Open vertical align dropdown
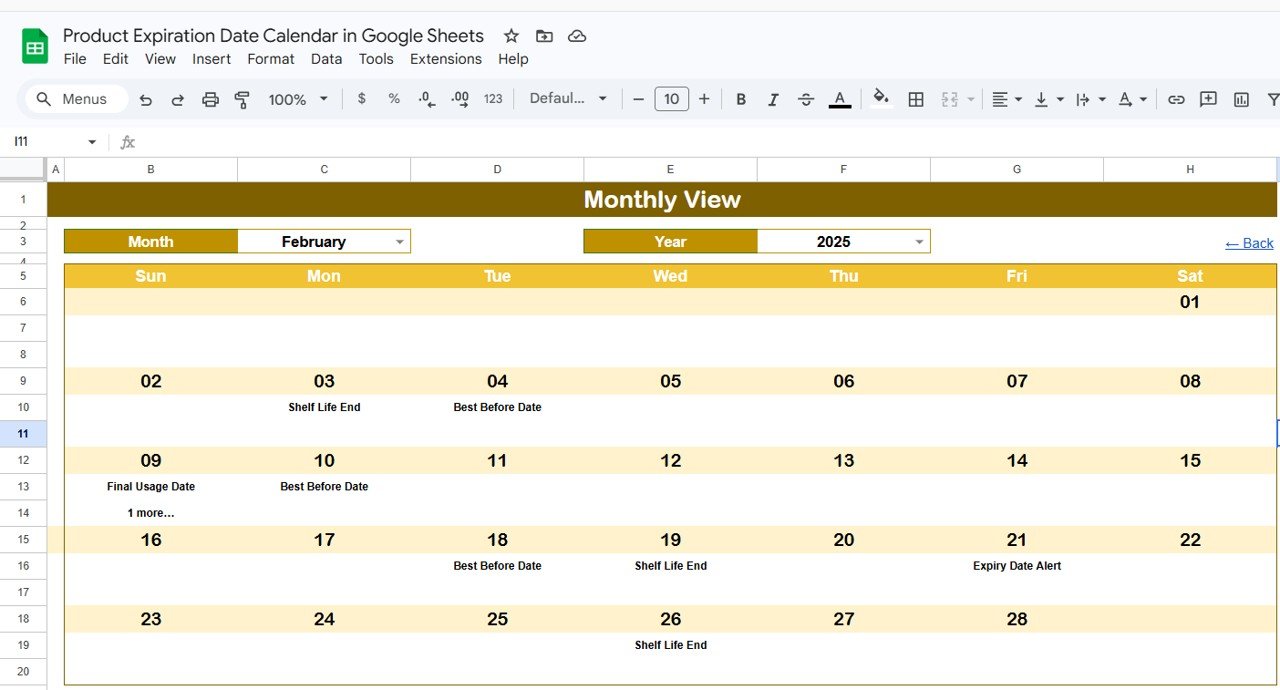 [x=1048, y=99]
